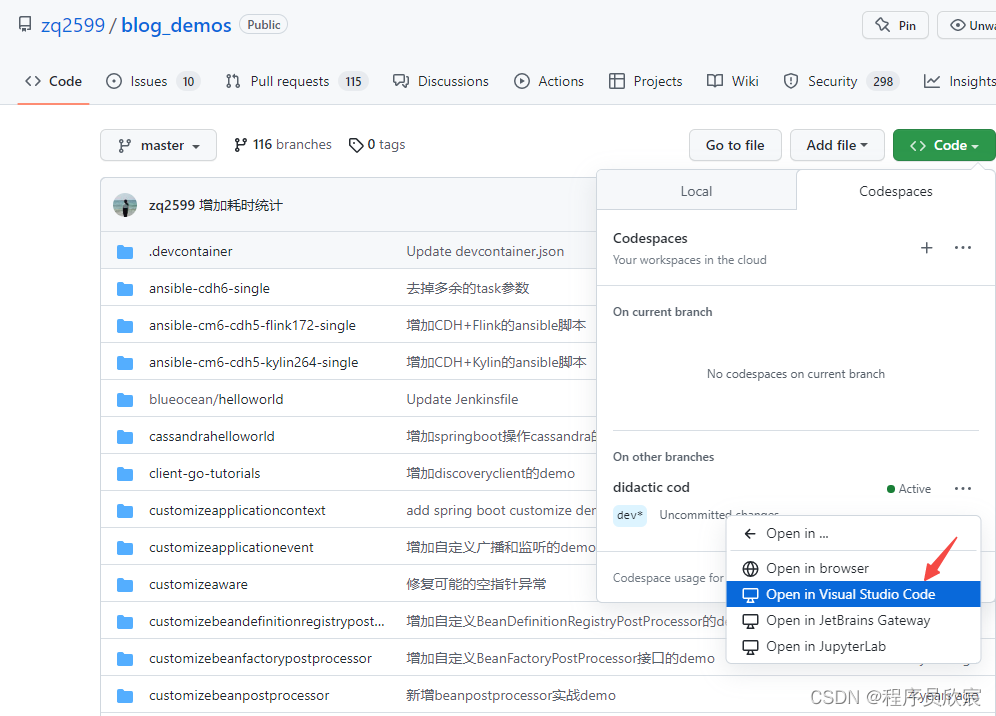View the 0 tags link
This screenshot has height=716, width=996.
(377, 145)
